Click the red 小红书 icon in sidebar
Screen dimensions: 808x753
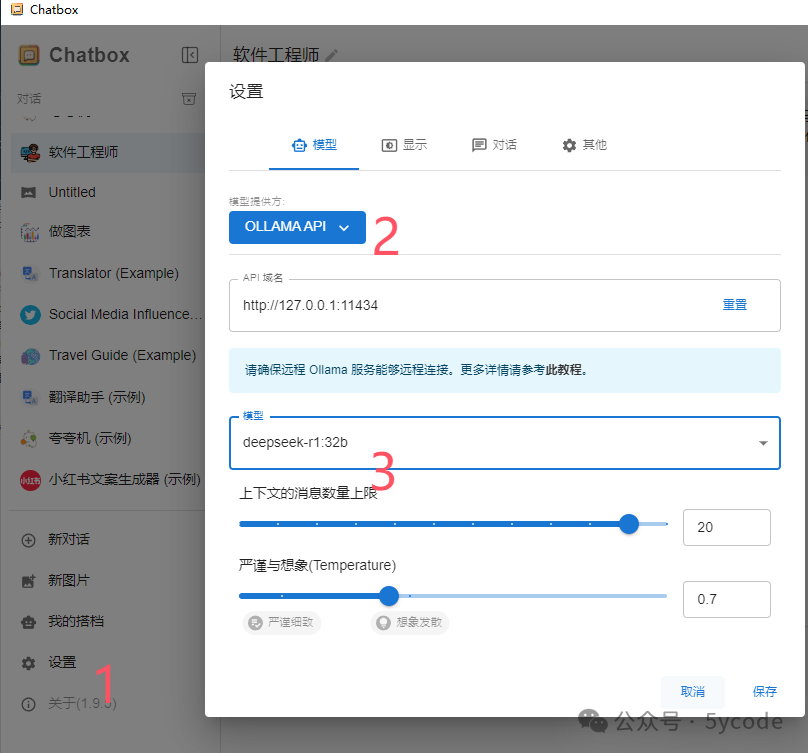(x=30, y=480)
